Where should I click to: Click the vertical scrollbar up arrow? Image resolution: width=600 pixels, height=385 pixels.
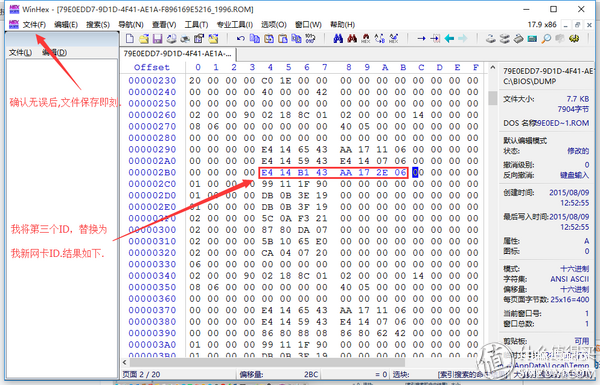(x=492, y=68)
